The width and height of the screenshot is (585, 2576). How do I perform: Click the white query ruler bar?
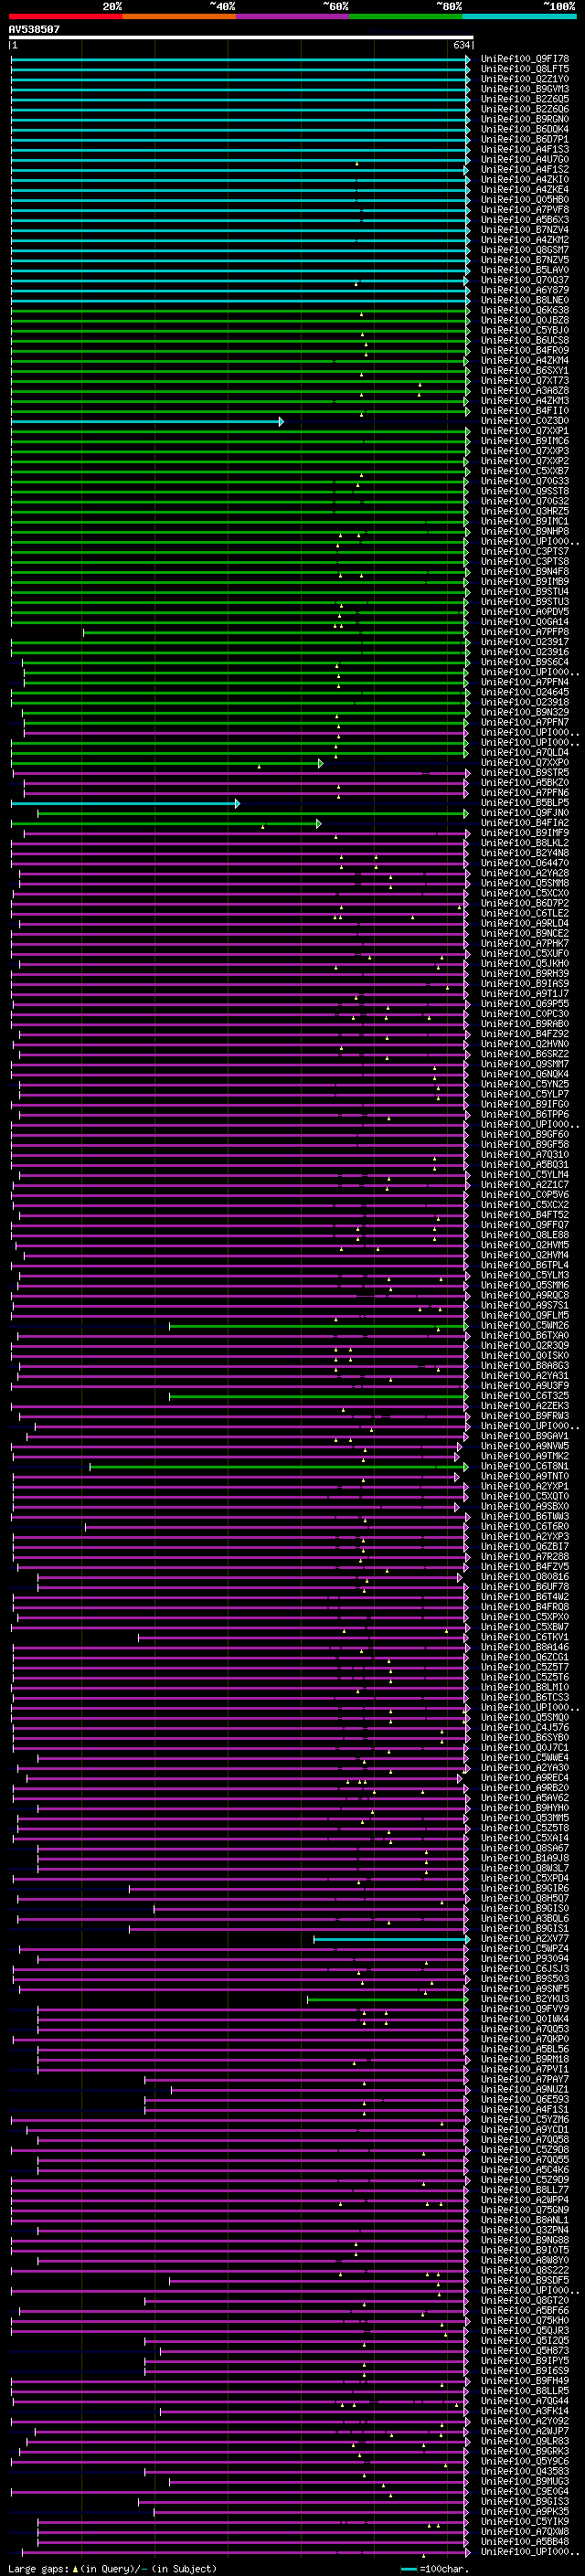241,38
